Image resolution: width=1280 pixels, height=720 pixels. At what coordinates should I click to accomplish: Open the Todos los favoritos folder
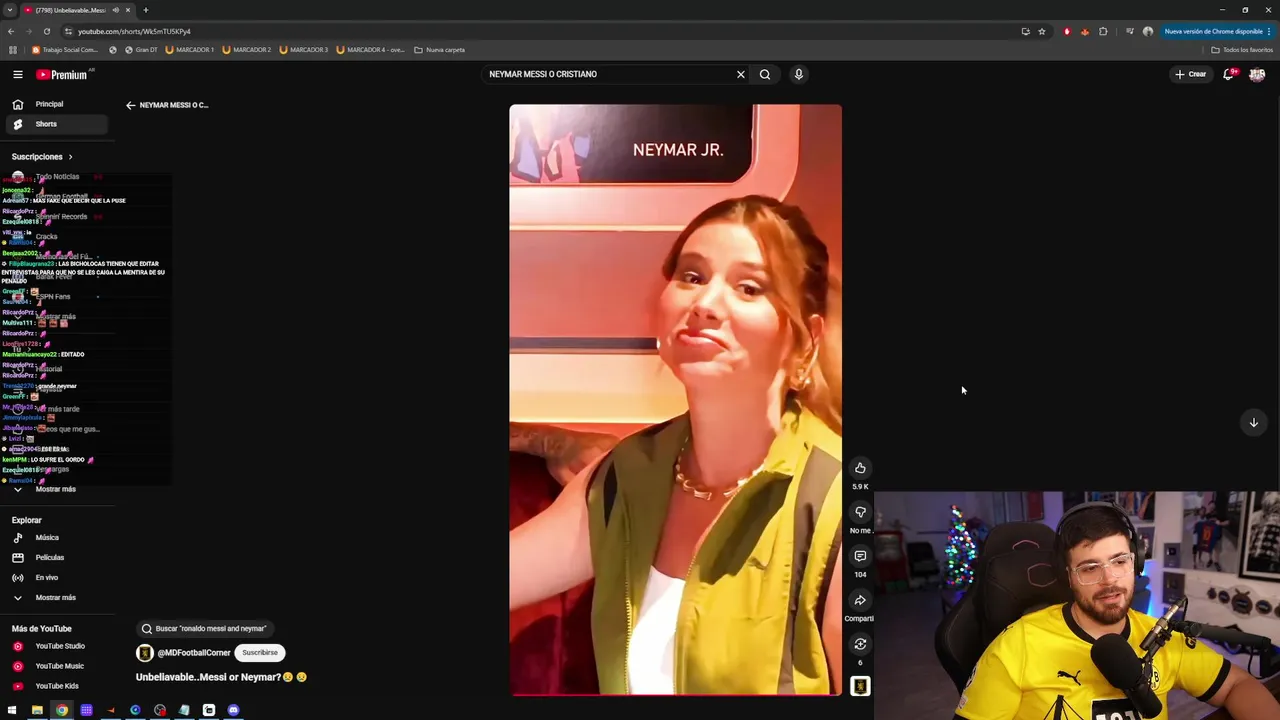(x=1242, y=50)
